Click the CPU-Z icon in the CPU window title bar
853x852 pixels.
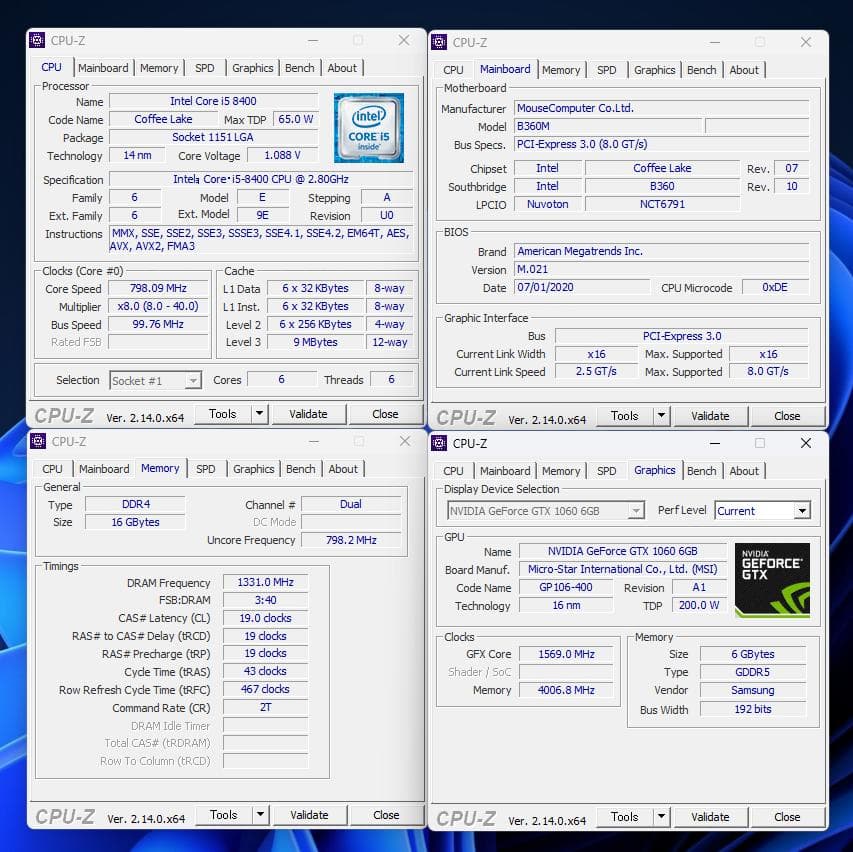click(x=37, y=40)
